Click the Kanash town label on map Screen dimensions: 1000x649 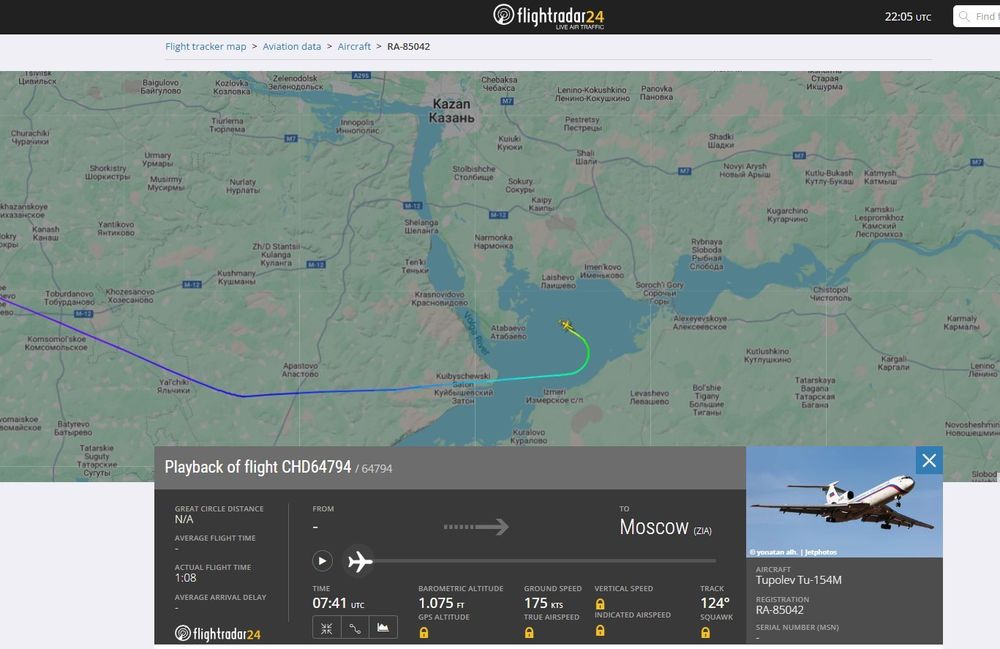[x=46, y=233]
